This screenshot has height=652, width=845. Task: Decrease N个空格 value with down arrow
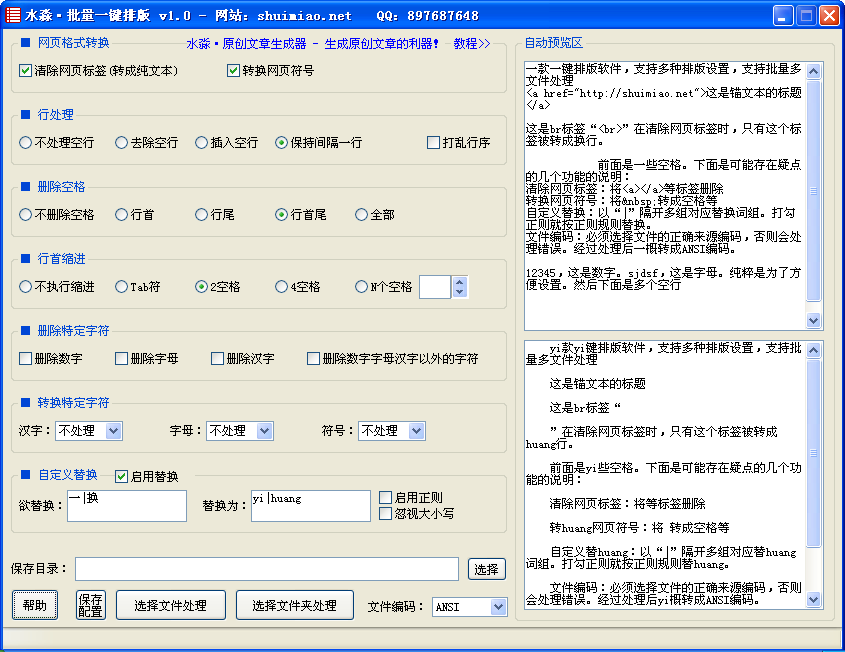[460, 292]
